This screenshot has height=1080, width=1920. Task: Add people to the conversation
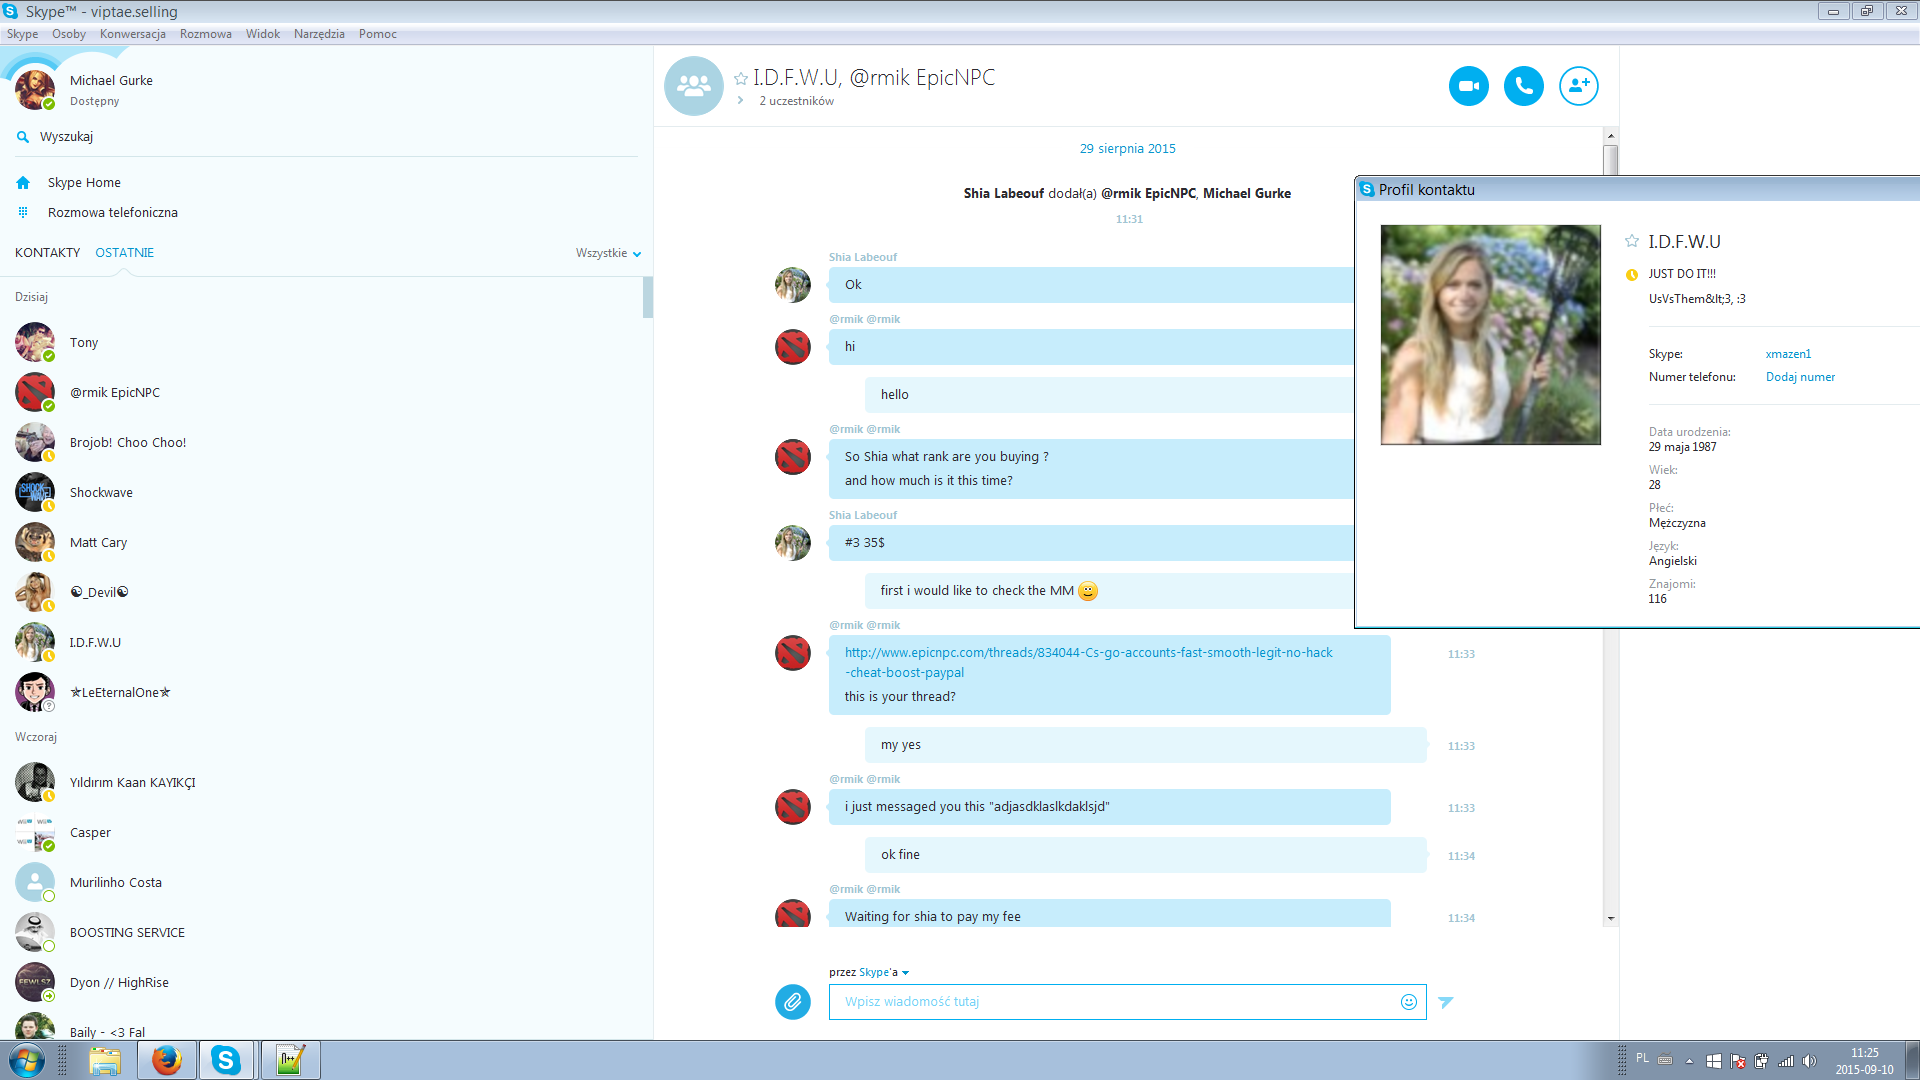[x=1578, y=86]
